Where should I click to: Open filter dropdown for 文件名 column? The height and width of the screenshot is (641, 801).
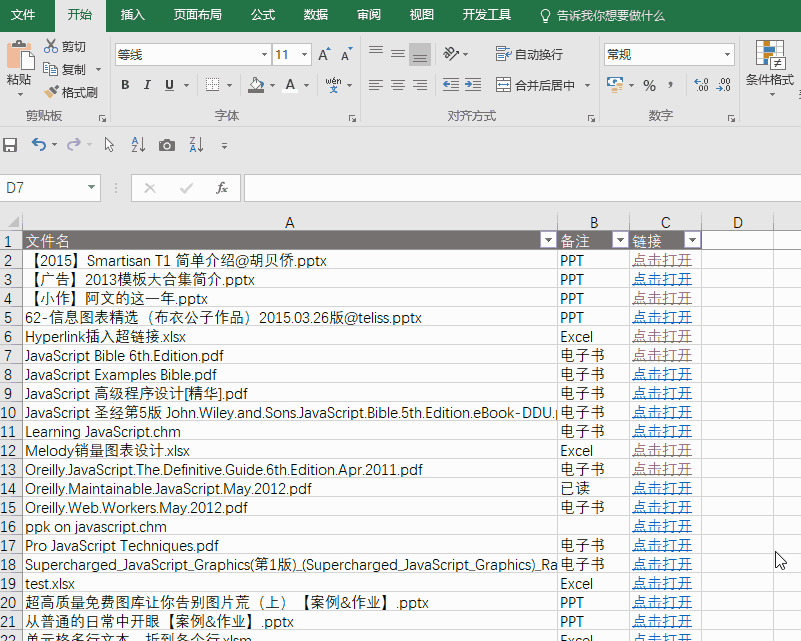click(x=548, y=240)
